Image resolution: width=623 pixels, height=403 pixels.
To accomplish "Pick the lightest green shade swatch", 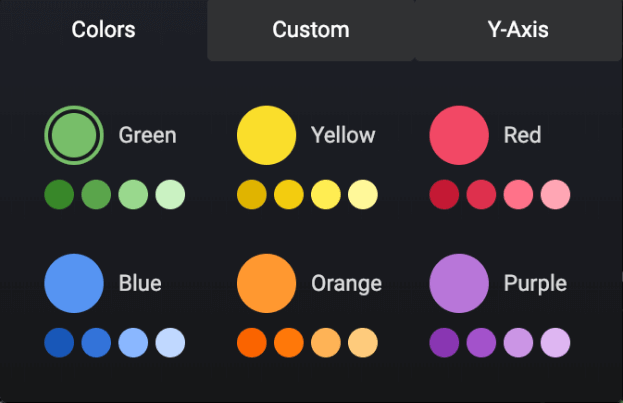I will pyautogui.click(x=170, y=194).
